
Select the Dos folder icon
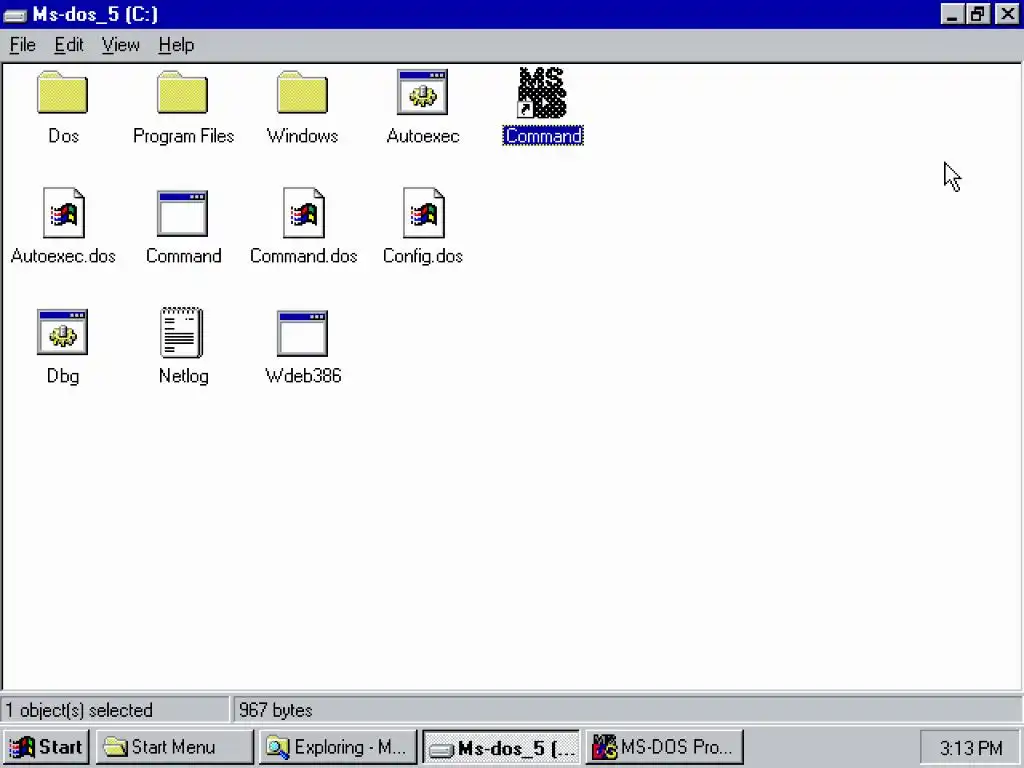tap(63, 93)
